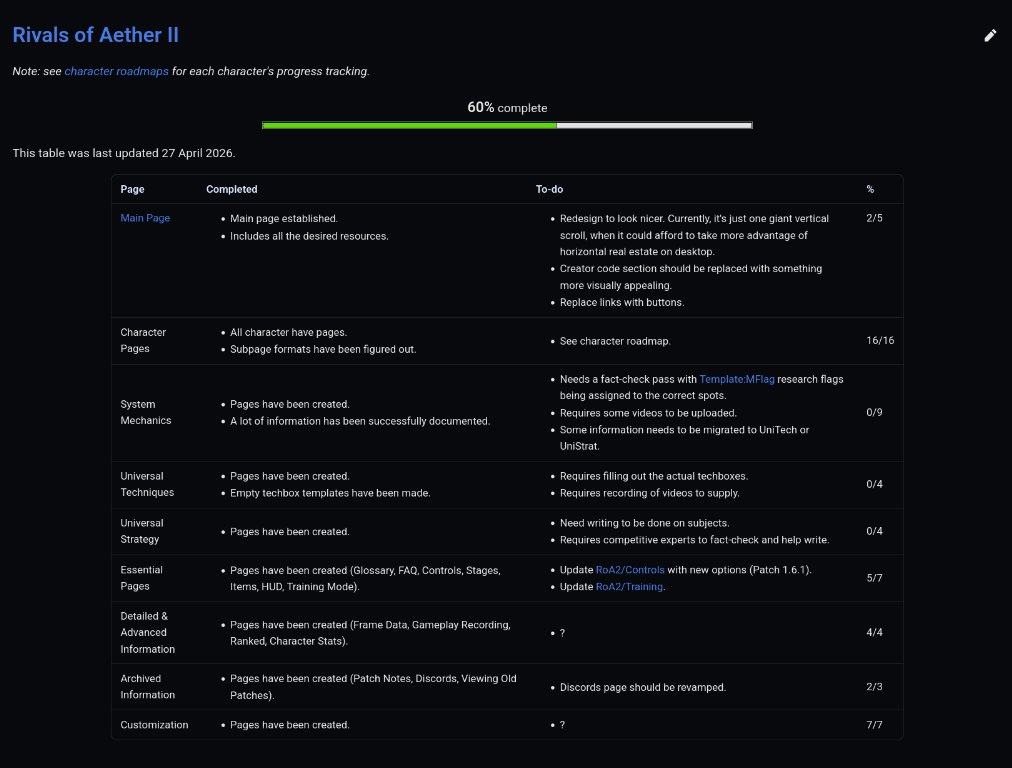Select the % column header
This screenshot has width=1012, height=768.
(870, 189)
